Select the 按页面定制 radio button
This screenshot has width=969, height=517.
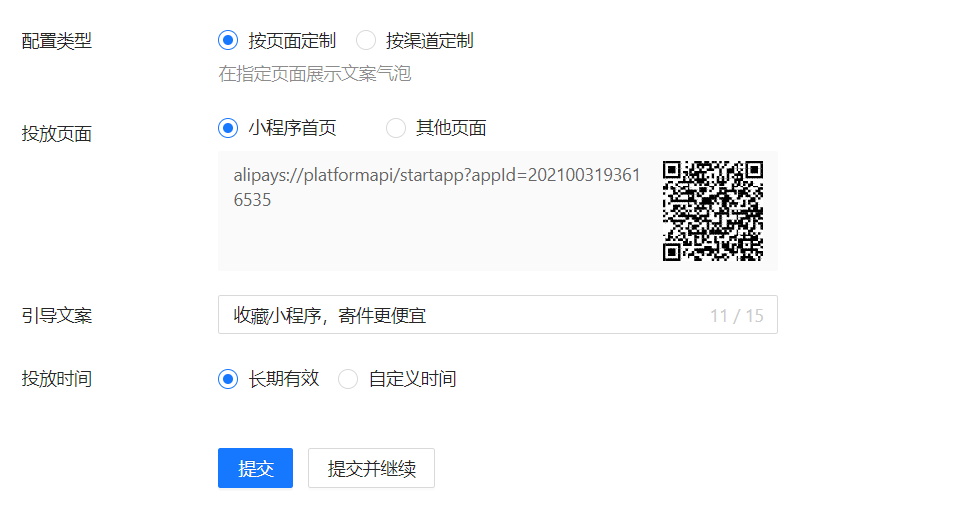click(228, 41)
